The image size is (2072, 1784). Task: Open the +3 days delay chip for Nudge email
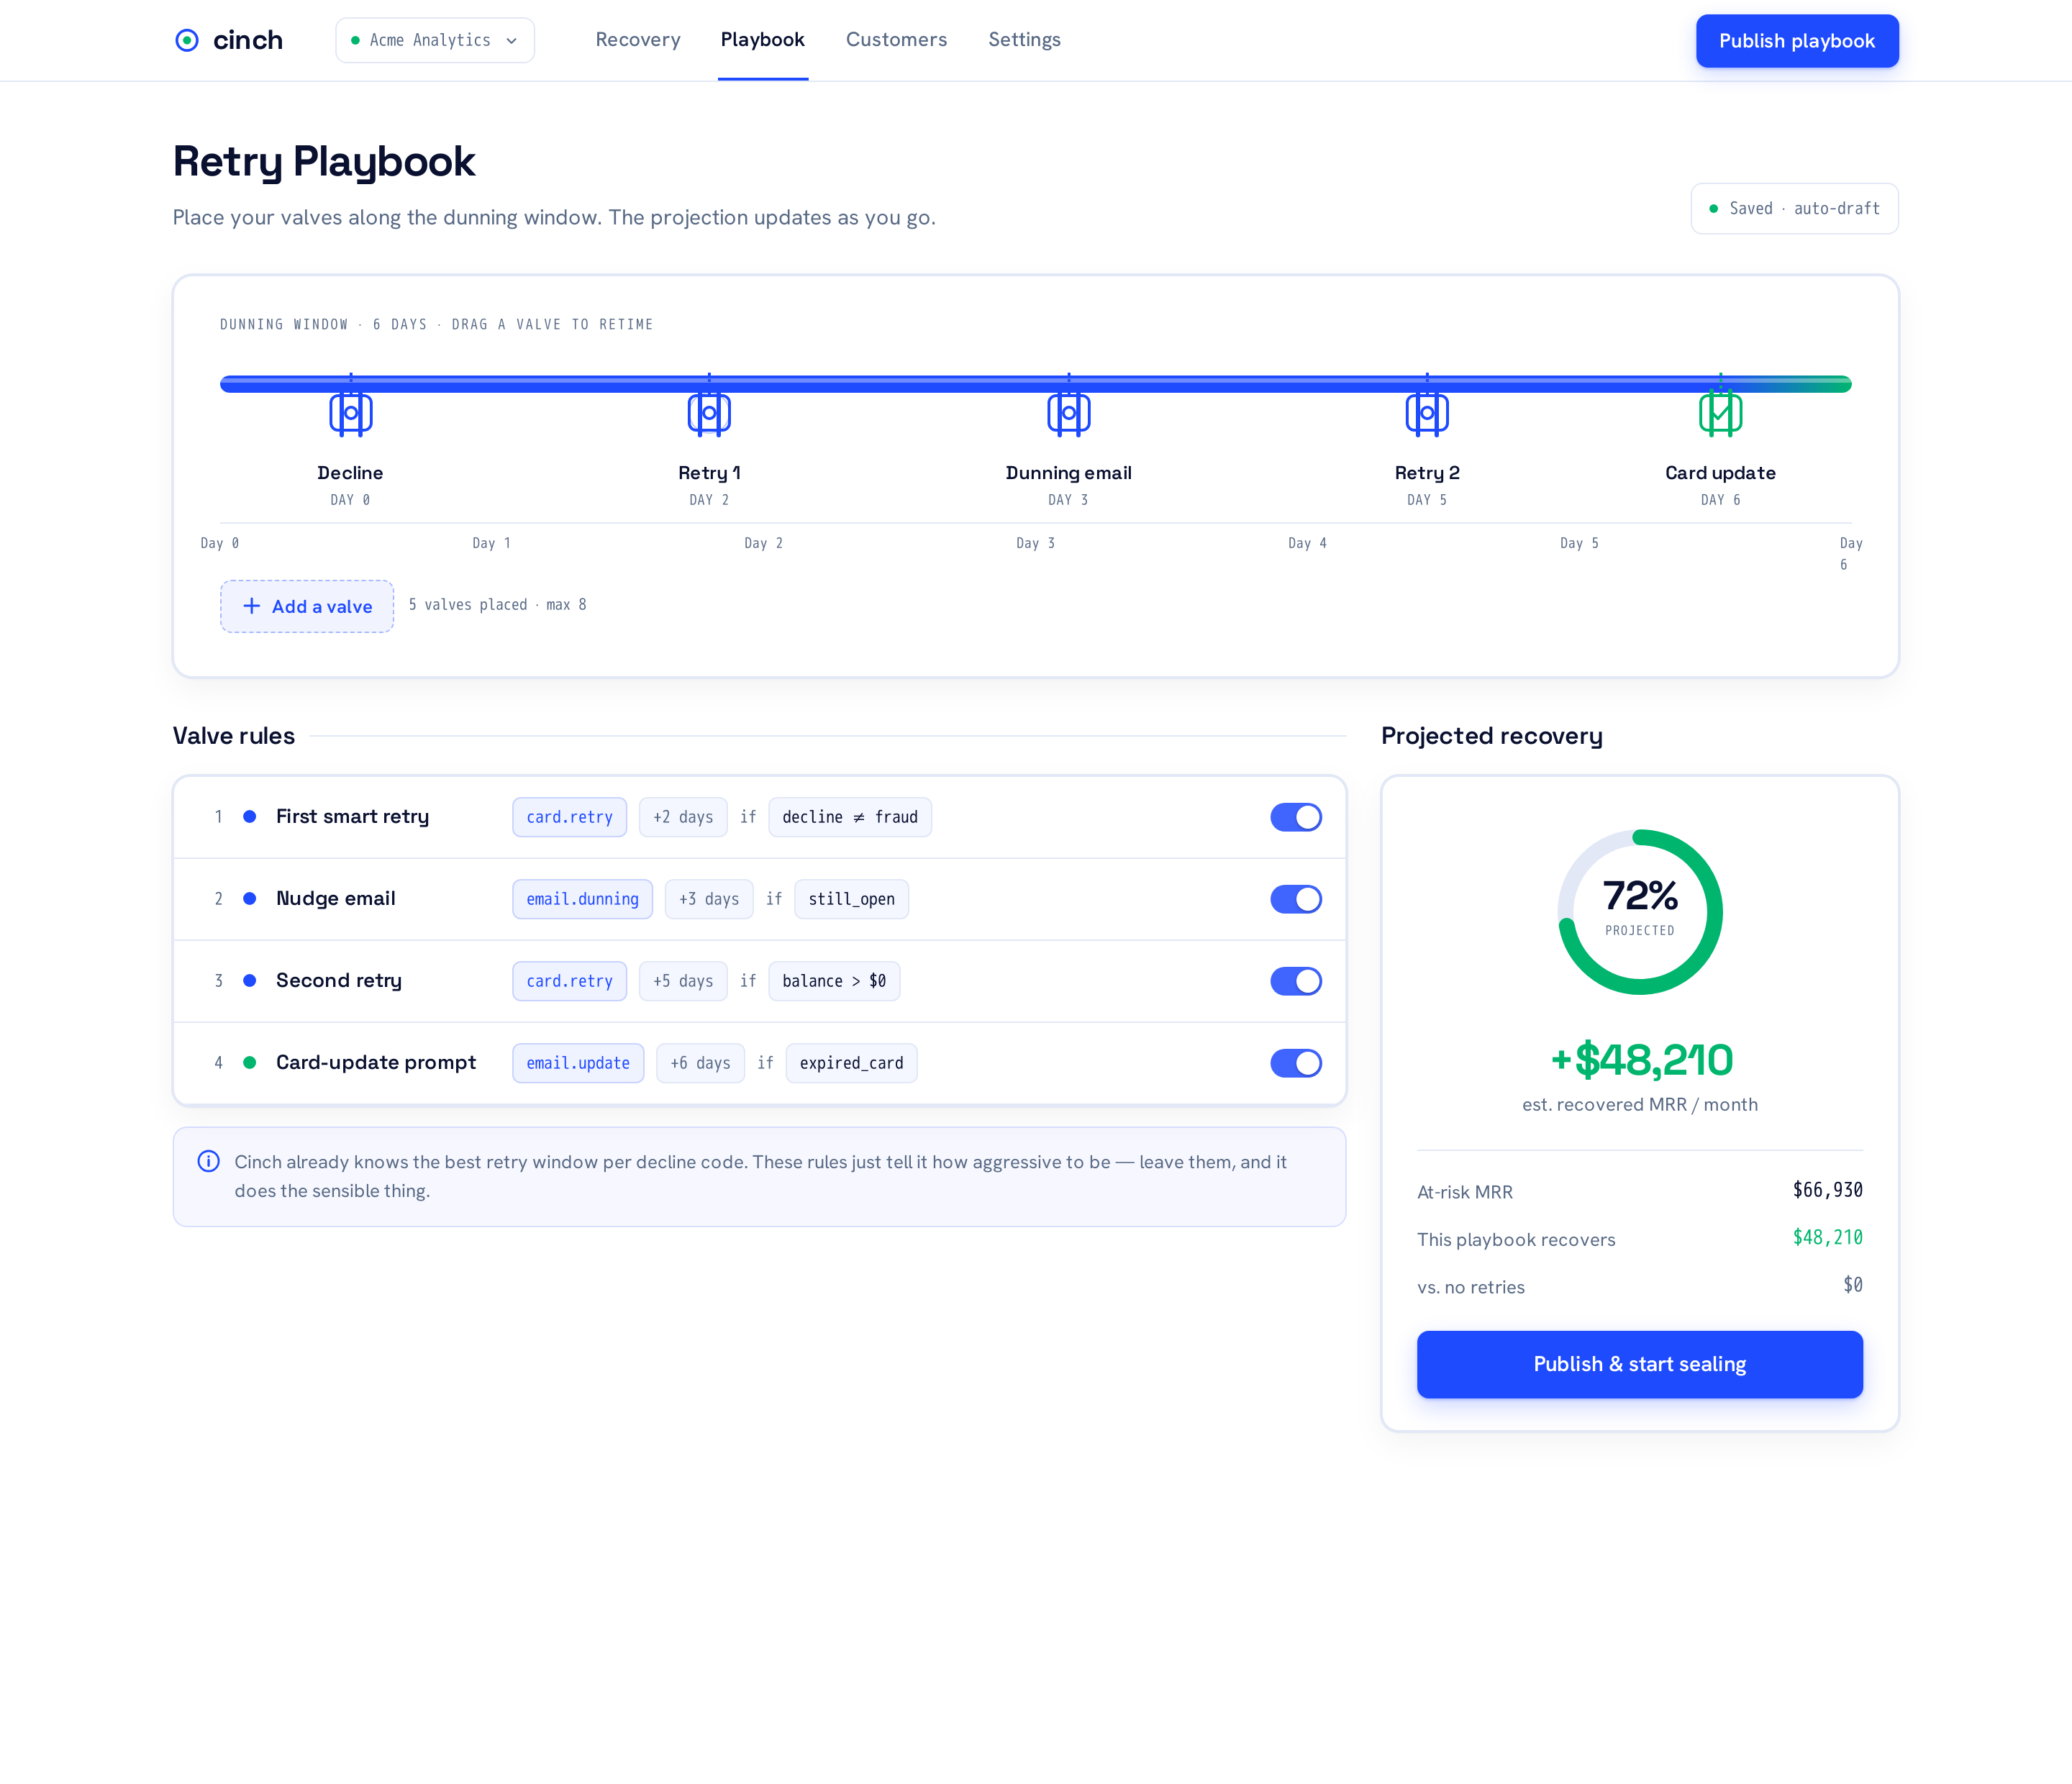[709, 899]
